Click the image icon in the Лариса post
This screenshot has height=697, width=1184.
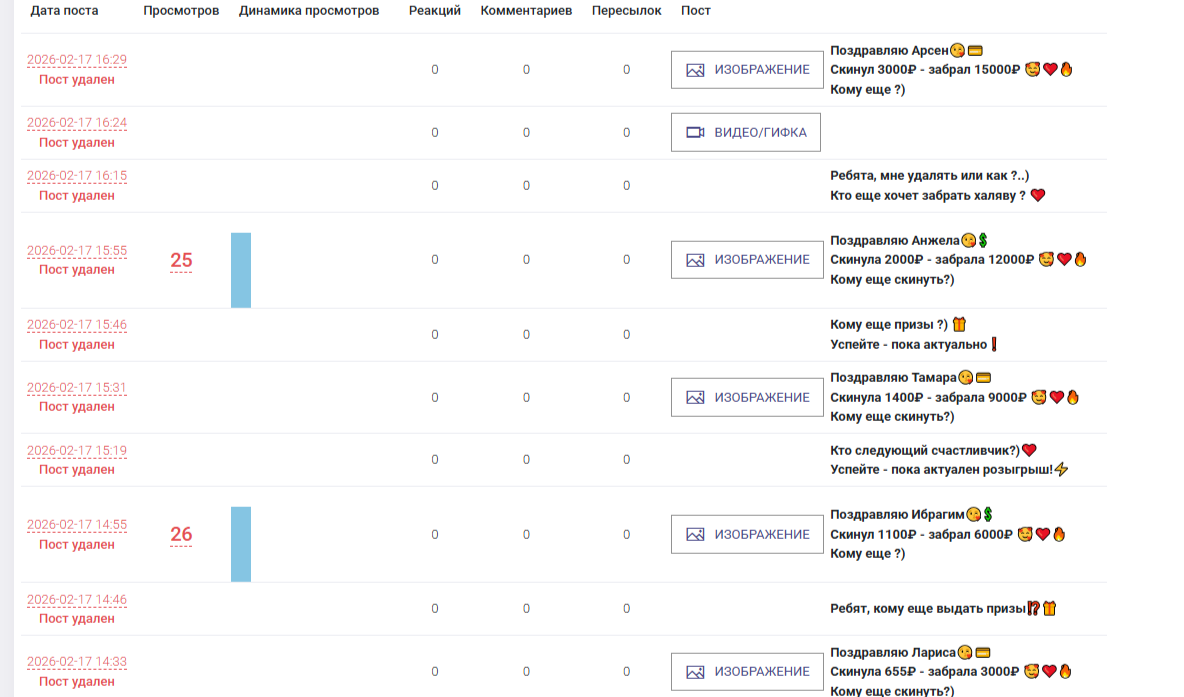click(x=695, y=672)
